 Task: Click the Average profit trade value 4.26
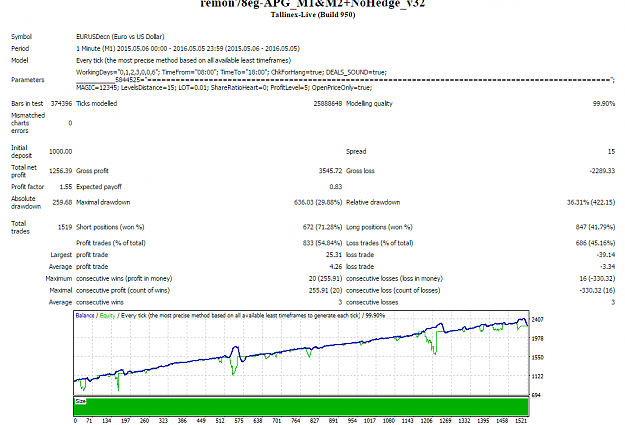pyautogui.click(x=336, y=267)
